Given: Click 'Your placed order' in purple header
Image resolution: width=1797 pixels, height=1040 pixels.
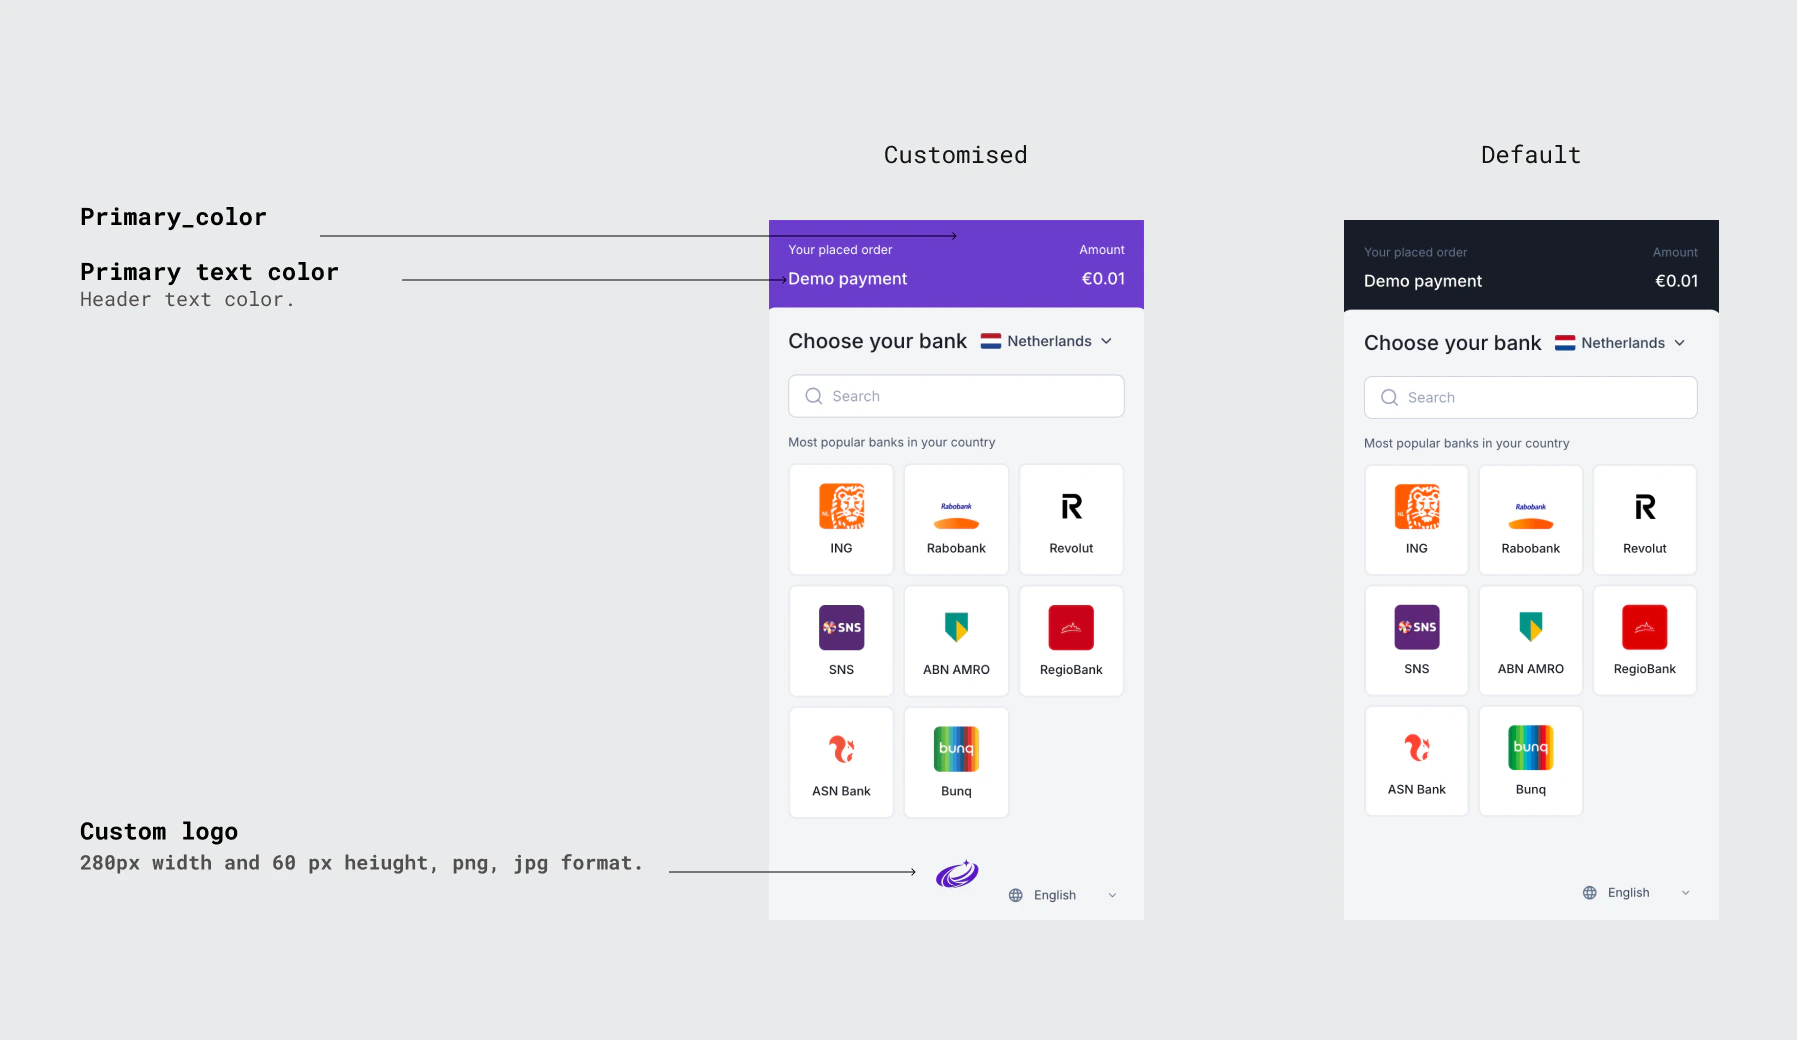Looking at the screenshot, I should [x=840, y=250].
